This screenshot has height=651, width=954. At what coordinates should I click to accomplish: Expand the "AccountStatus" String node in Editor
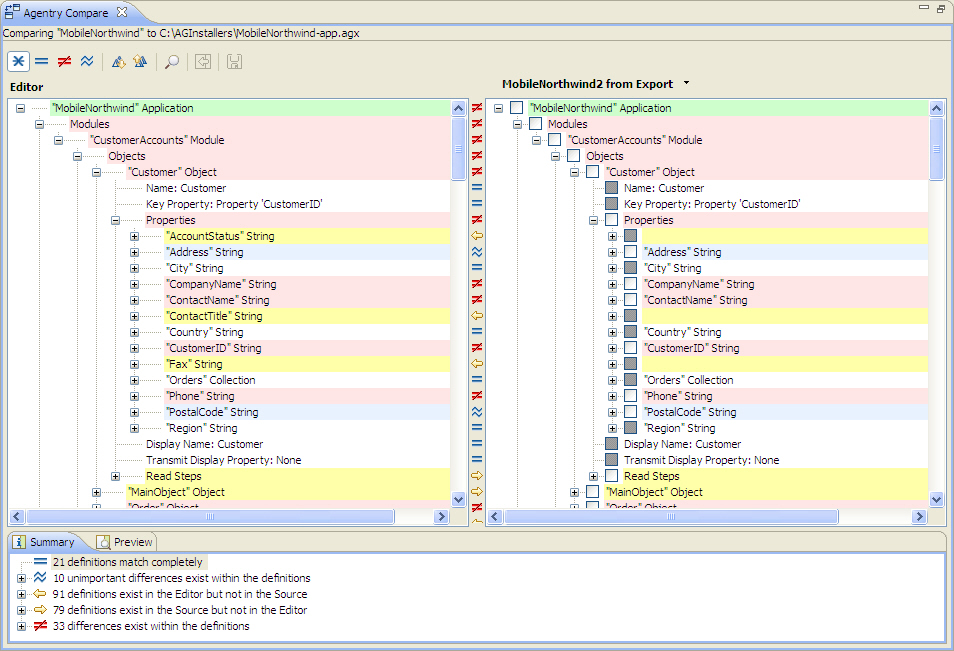(x=134, y=236)
